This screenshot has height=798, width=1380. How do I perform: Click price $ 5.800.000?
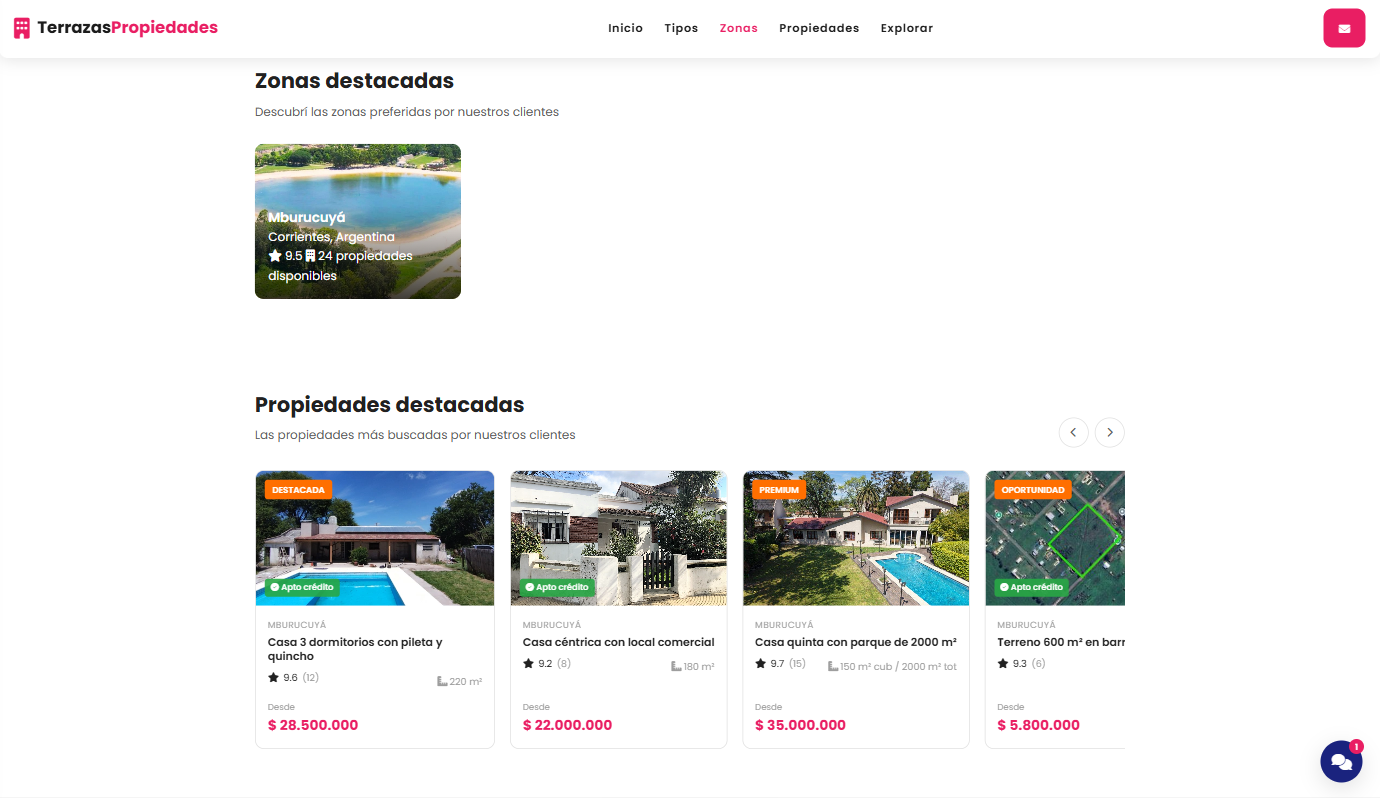pos(1039,725)
